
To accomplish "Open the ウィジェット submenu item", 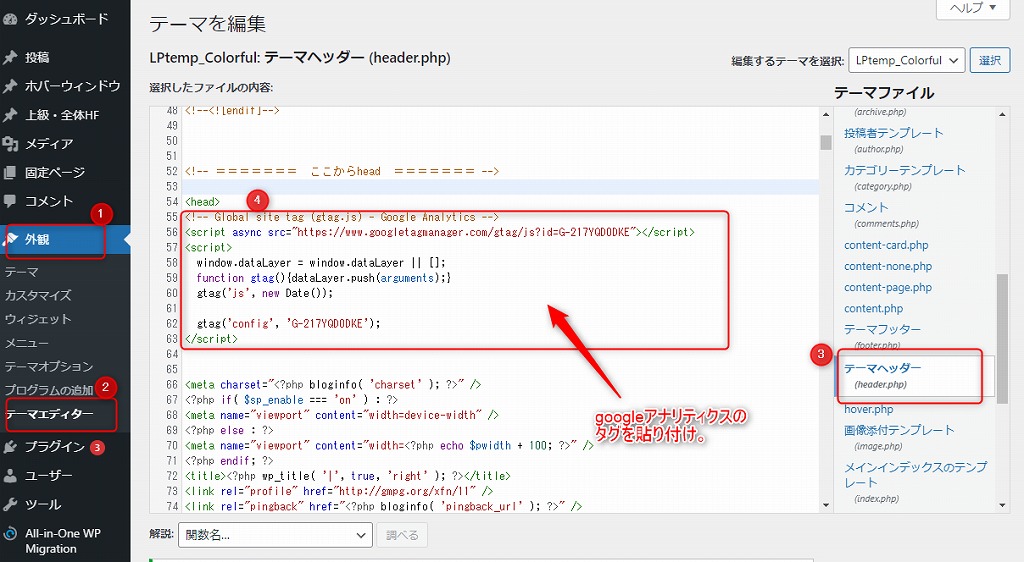I will coord(38,319).
